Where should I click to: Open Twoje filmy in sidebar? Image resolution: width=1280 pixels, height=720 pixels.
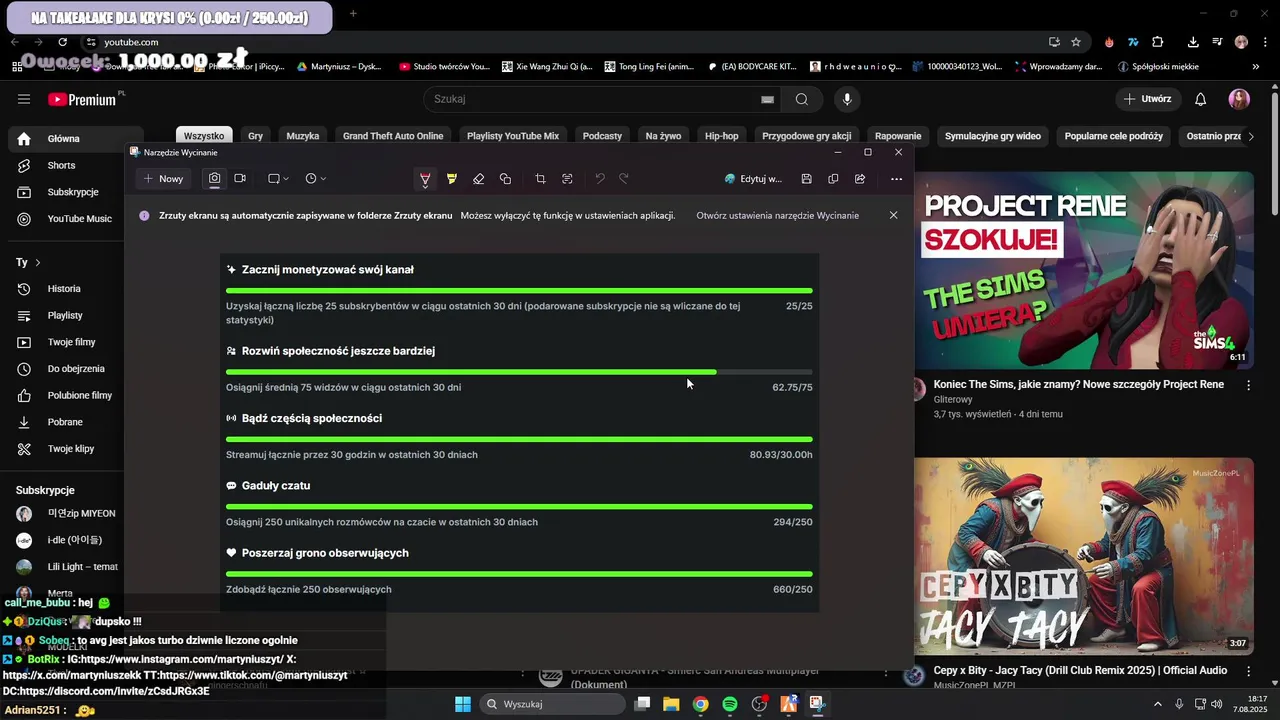pos(65,342)
